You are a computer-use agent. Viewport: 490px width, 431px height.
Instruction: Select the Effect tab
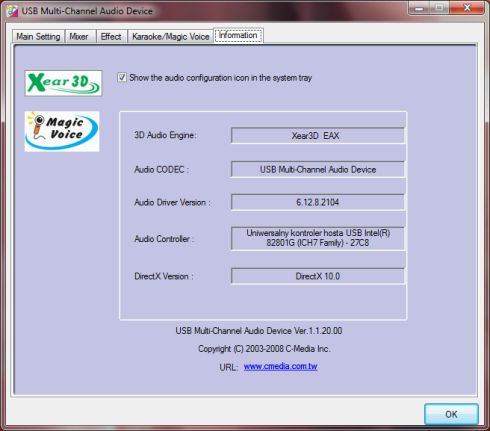(111, 36)
